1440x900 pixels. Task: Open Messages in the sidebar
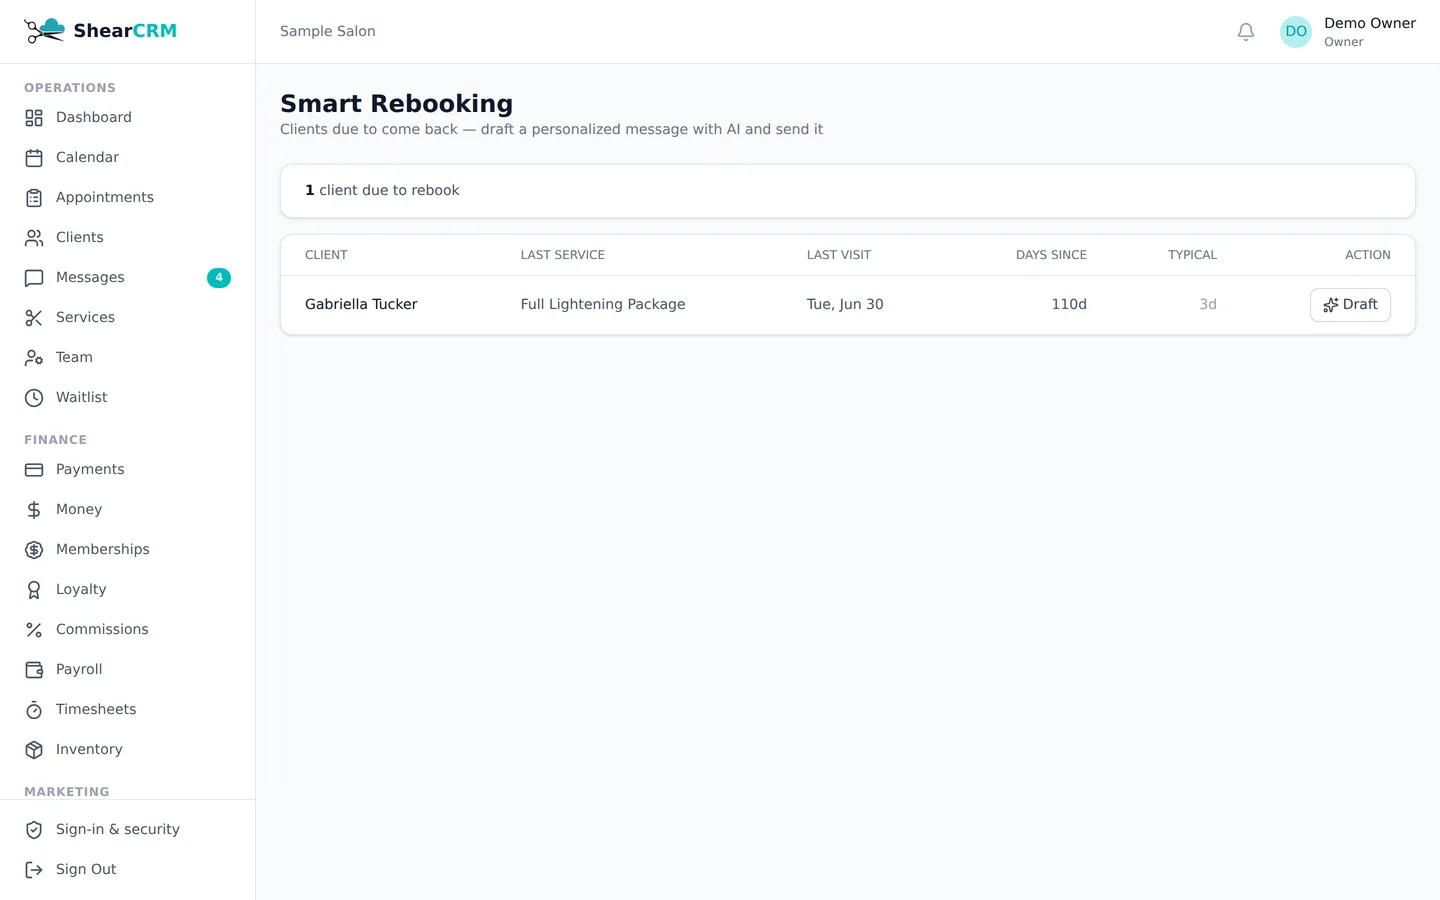(x=128, y=278)
